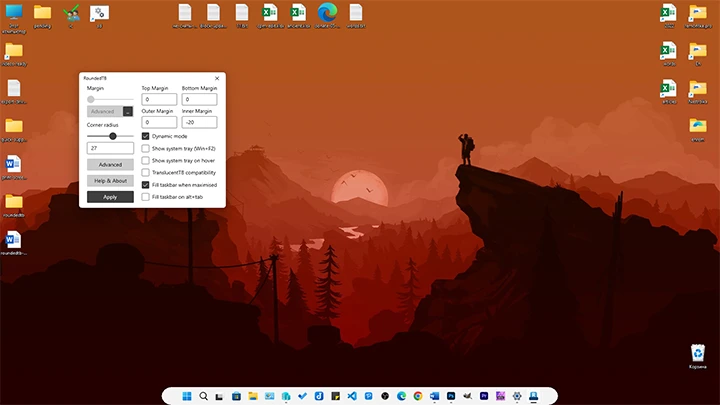Launch Premiere Pro from the taskbar
The width and height of the screenshot is (720, 405).
pyautogui.click(x=484, y=396)
